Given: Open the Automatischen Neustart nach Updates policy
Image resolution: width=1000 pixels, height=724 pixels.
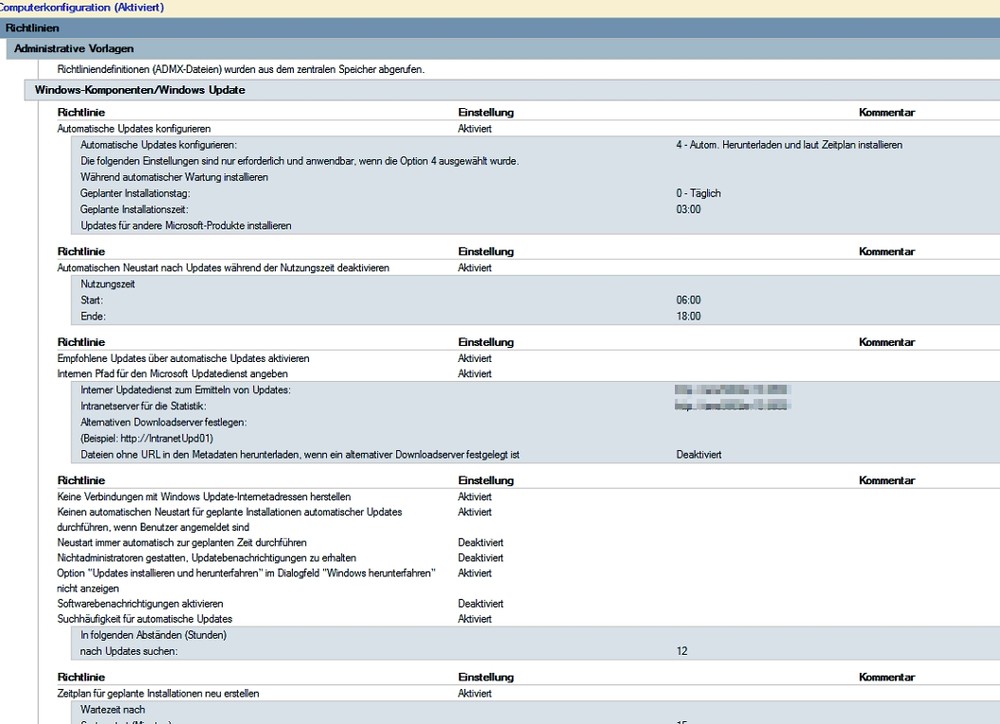Looking at the screenshot, I should click(223, 268).
